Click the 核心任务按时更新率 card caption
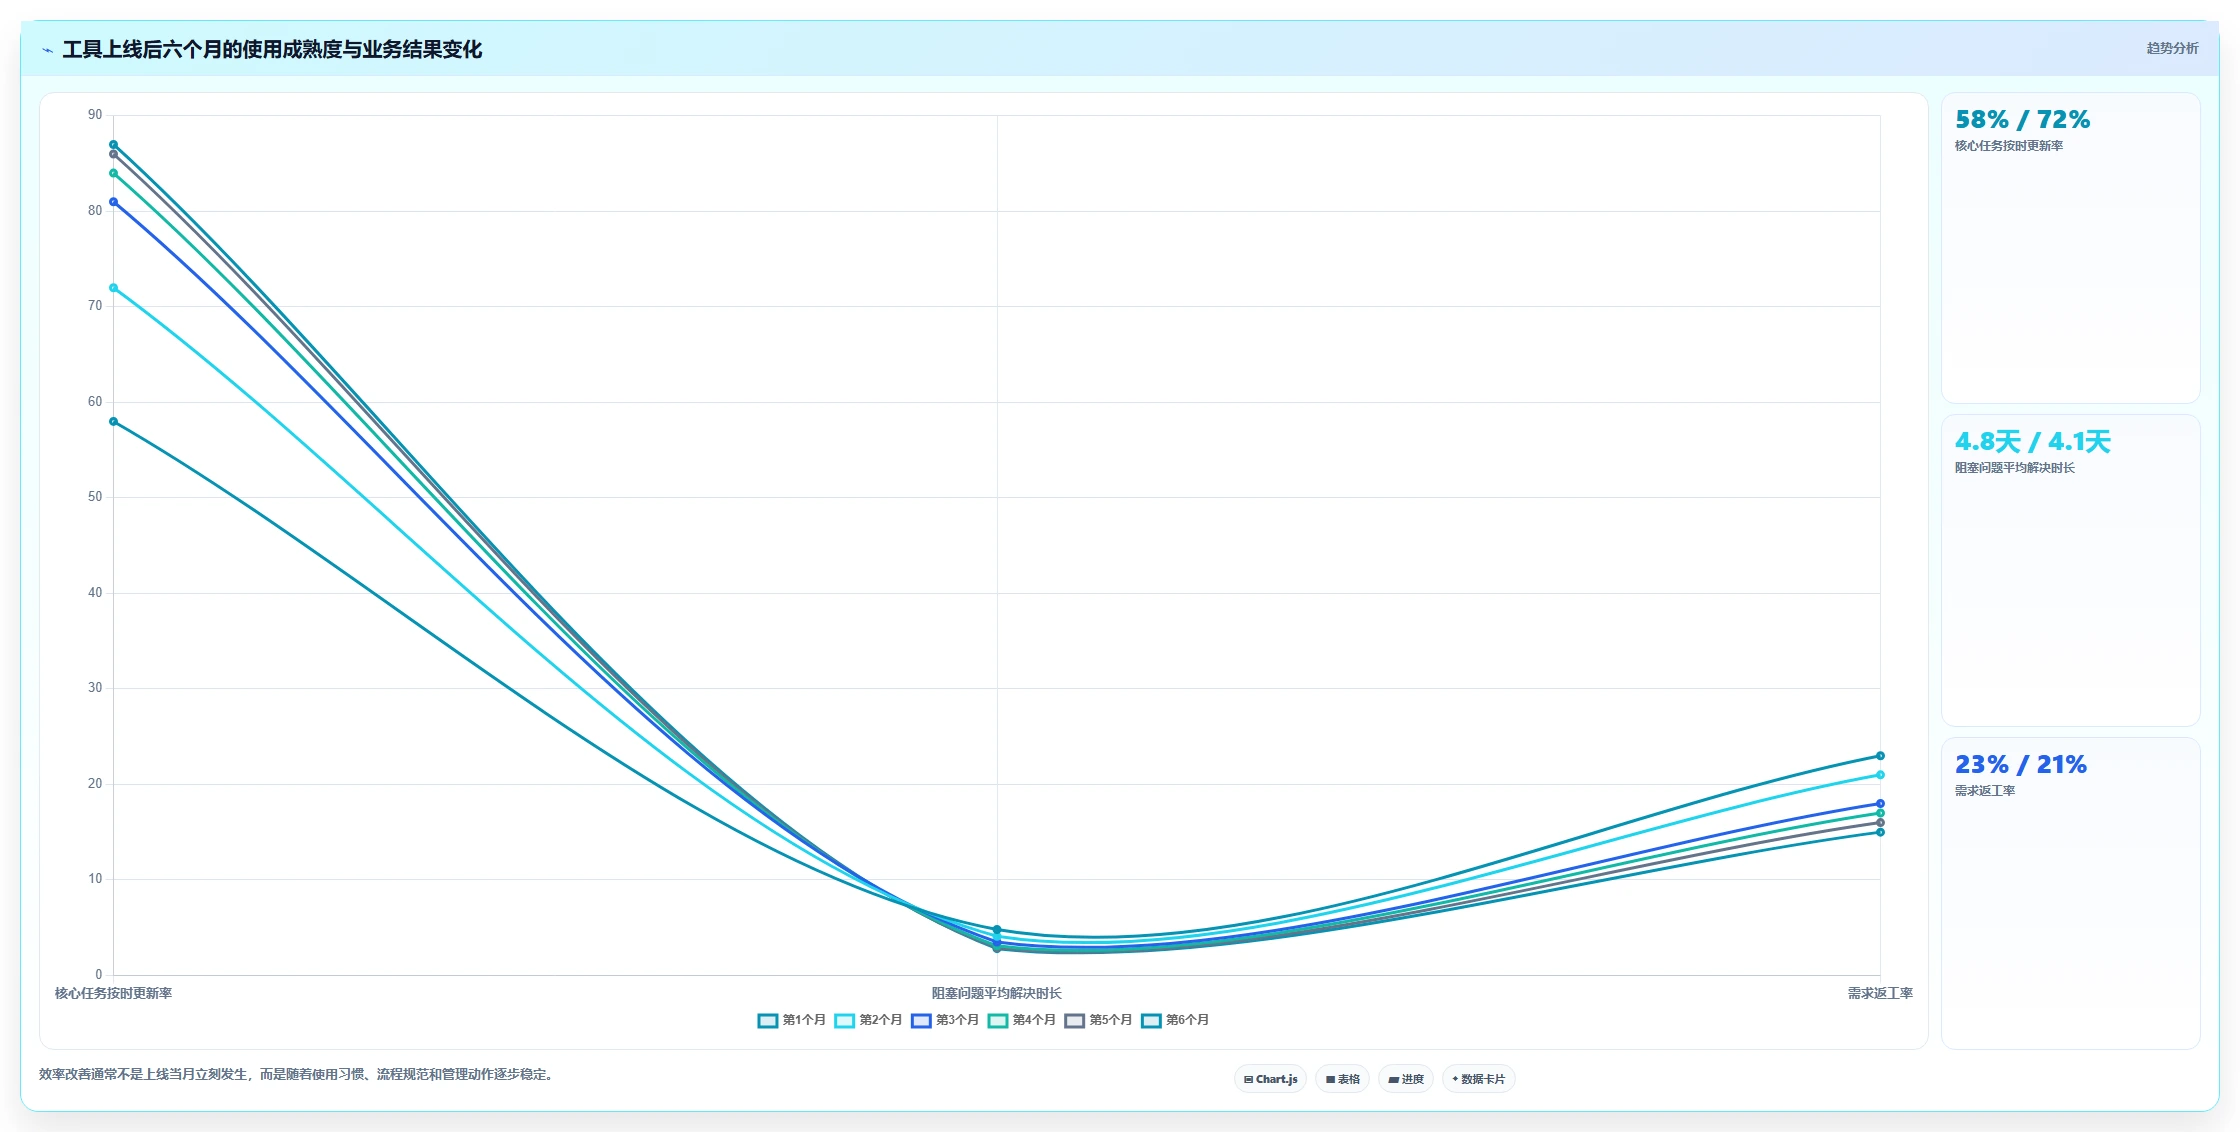 coord(2009,146)
